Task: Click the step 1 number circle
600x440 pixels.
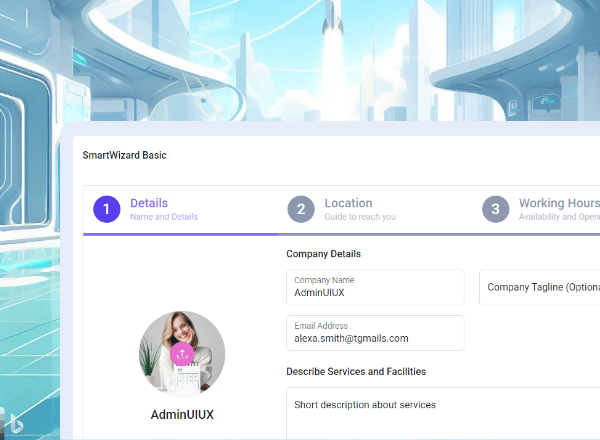Action: (x=107, y=209)
